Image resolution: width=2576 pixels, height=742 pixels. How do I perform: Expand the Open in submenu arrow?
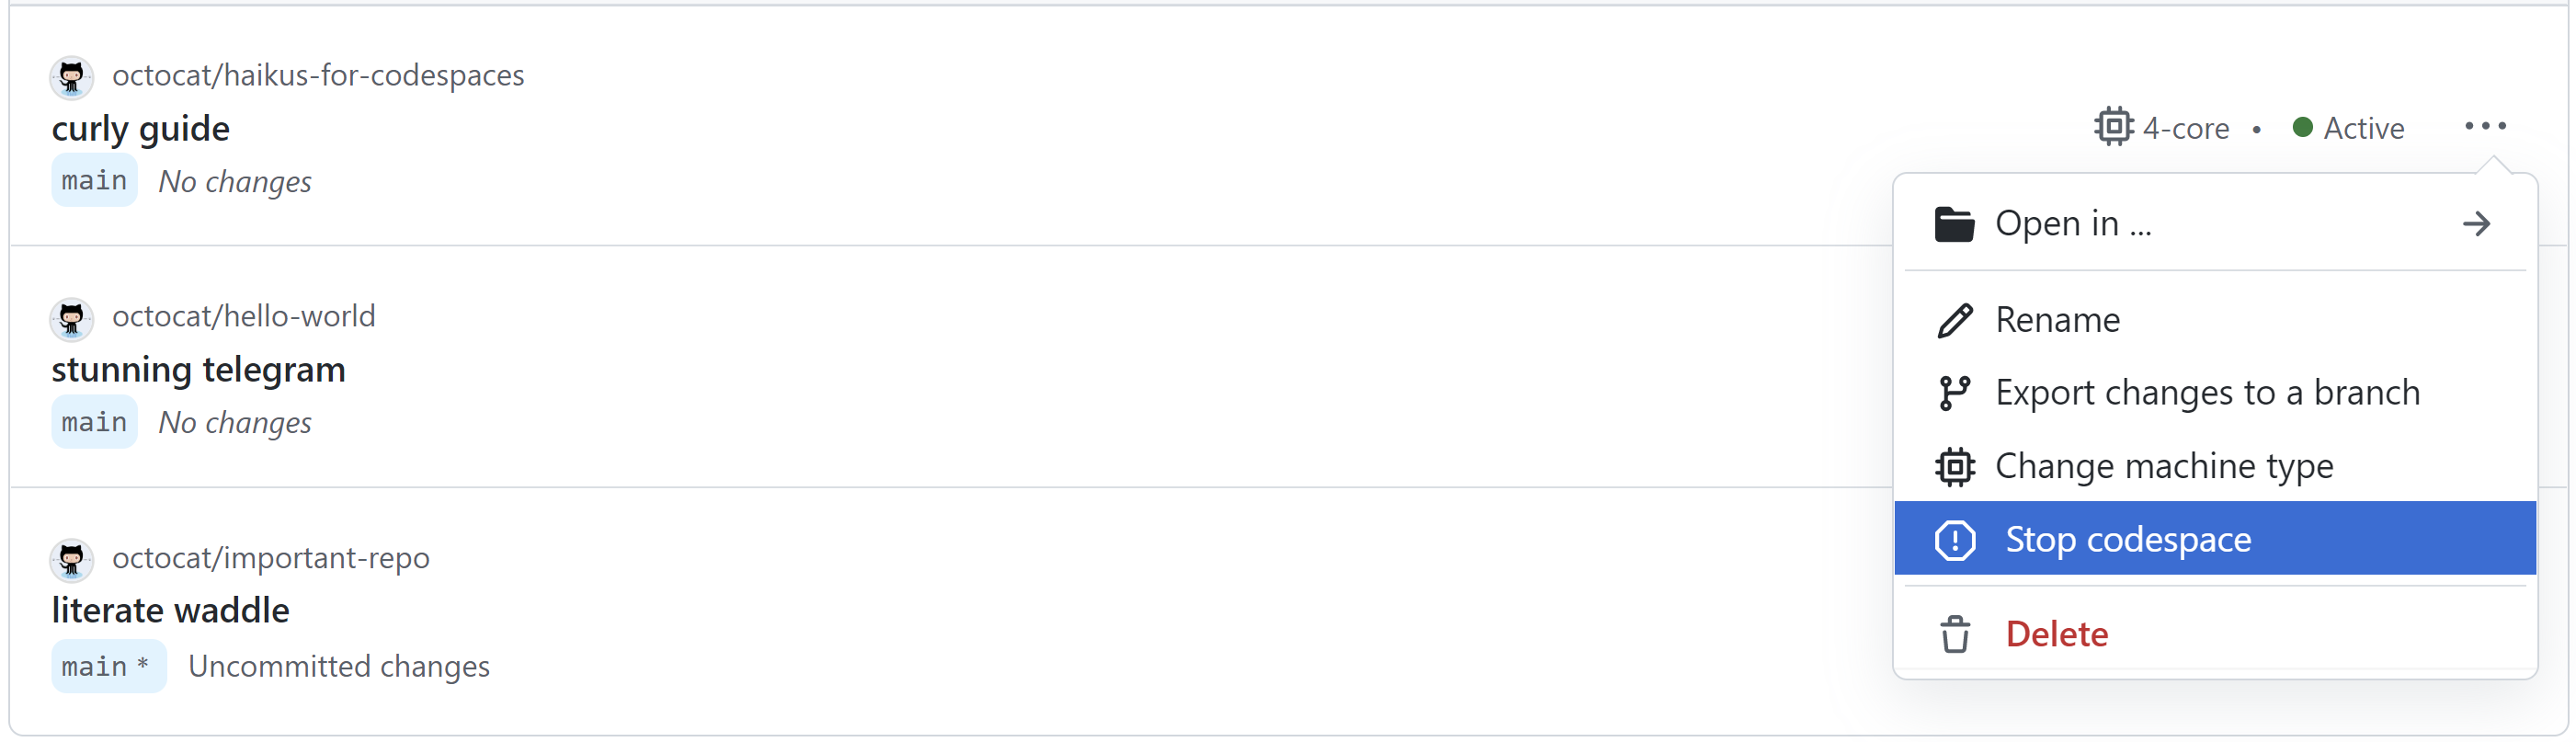coord(2476,224)
